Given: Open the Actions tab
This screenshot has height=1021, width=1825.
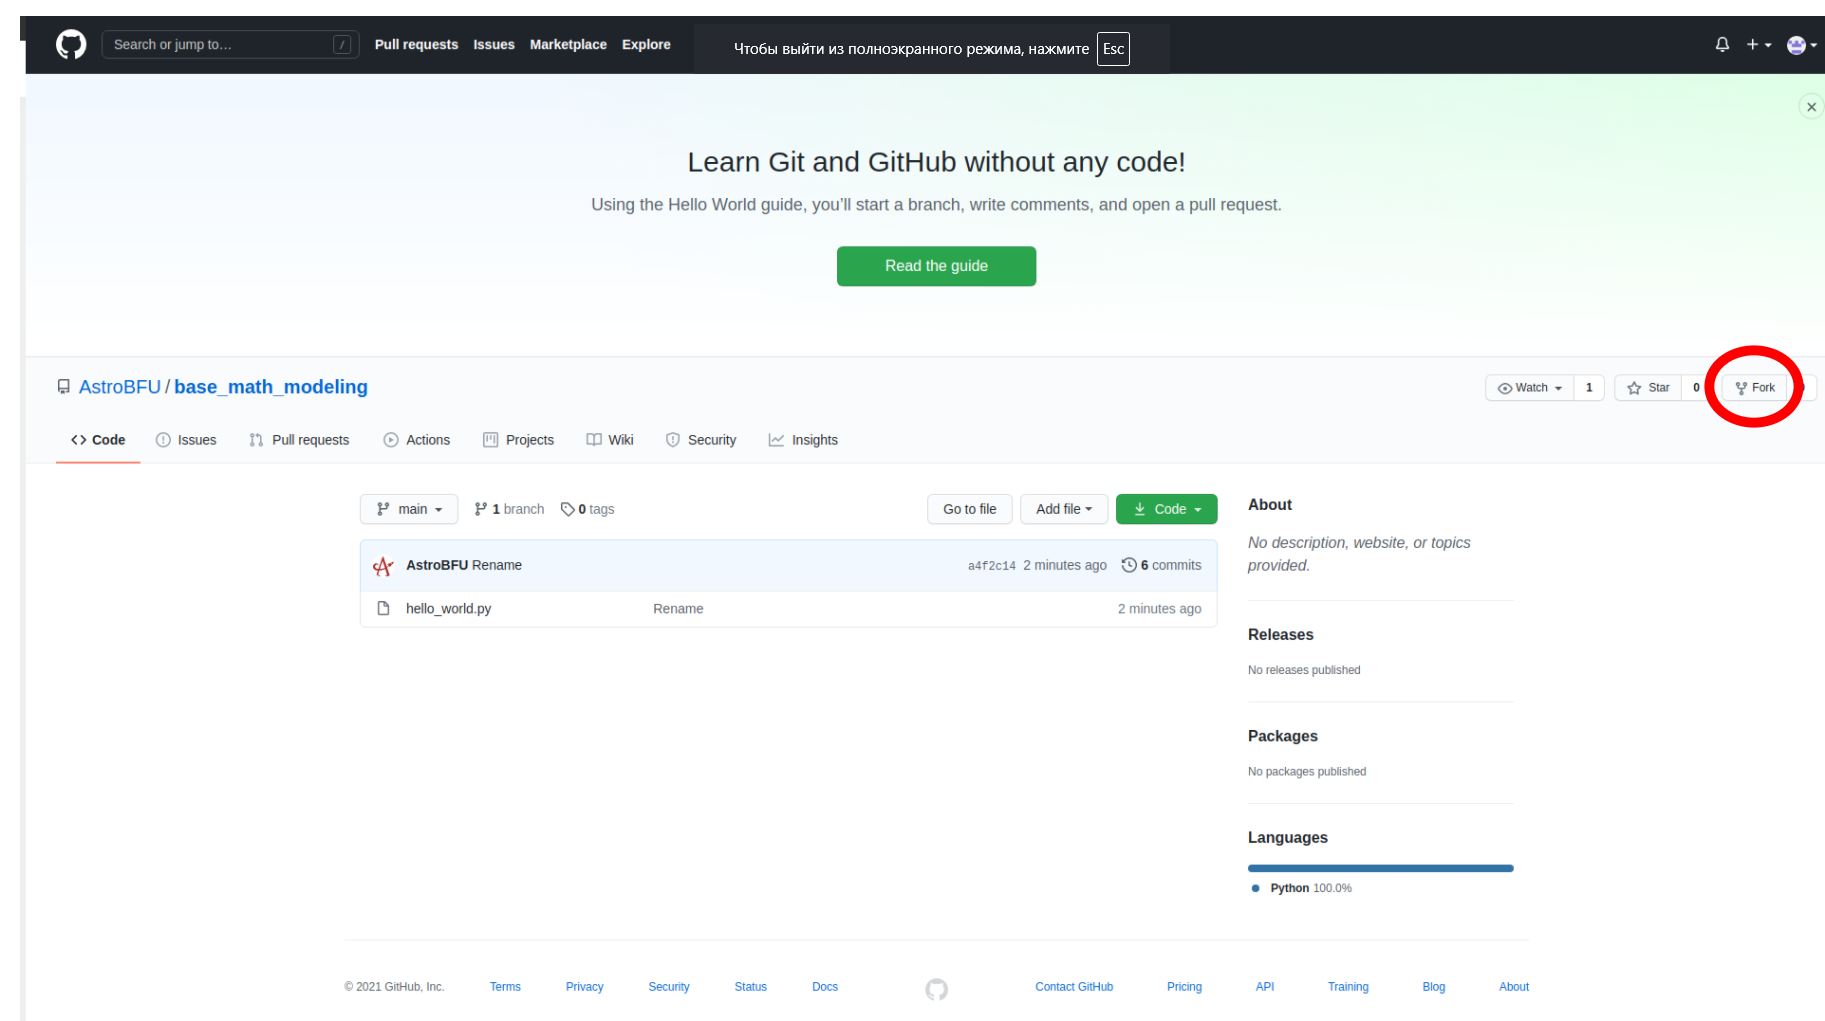Looking at the screenshot, I should click(417, 440).
